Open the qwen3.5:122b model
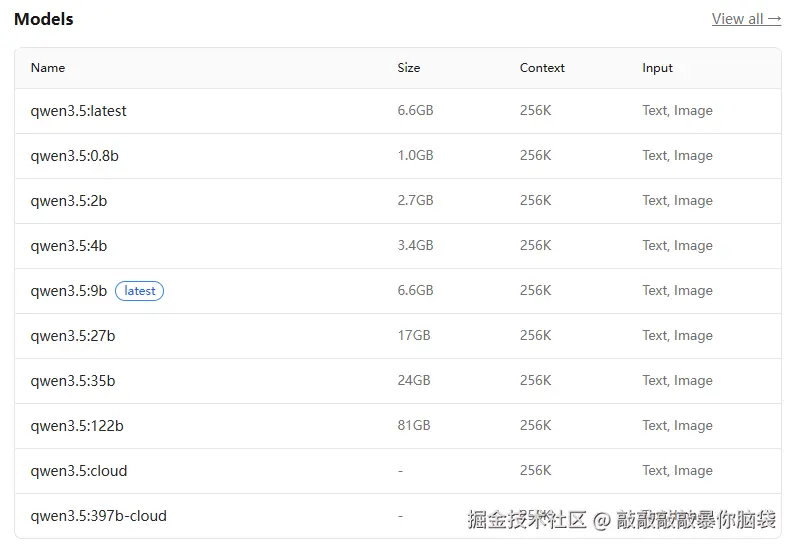 pyautogui.click(x=77, y=426)
